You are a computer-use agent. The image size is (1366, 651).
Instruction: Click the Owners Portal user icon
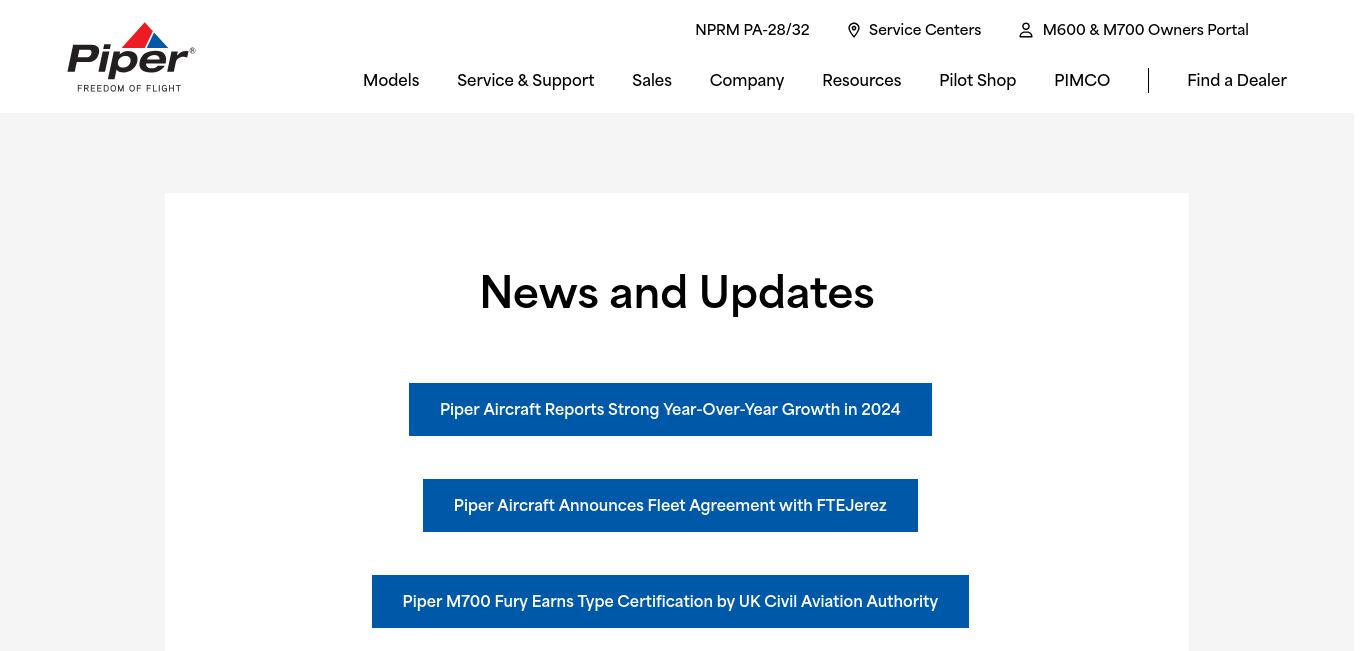click(1026, 30)
